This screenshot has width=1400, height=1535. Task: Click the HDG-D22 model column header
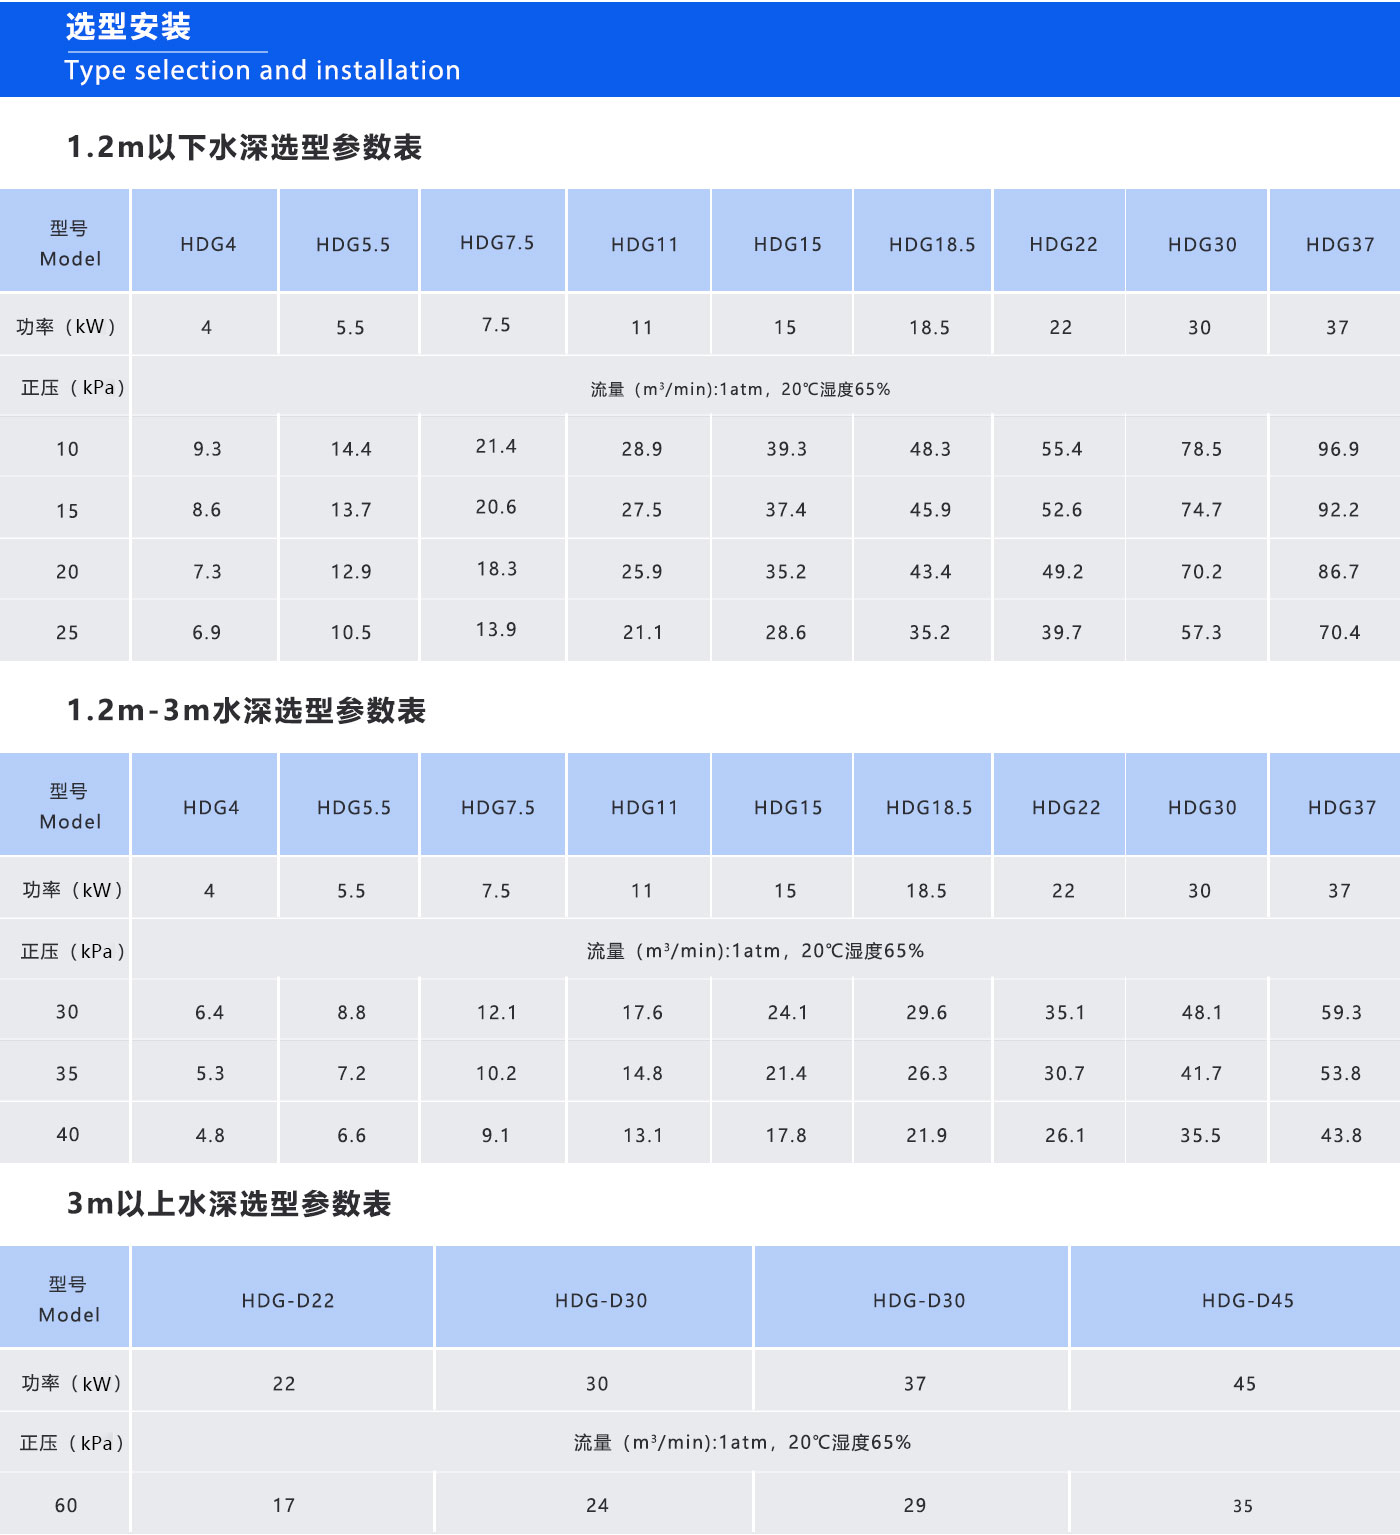coord(288,1301)
